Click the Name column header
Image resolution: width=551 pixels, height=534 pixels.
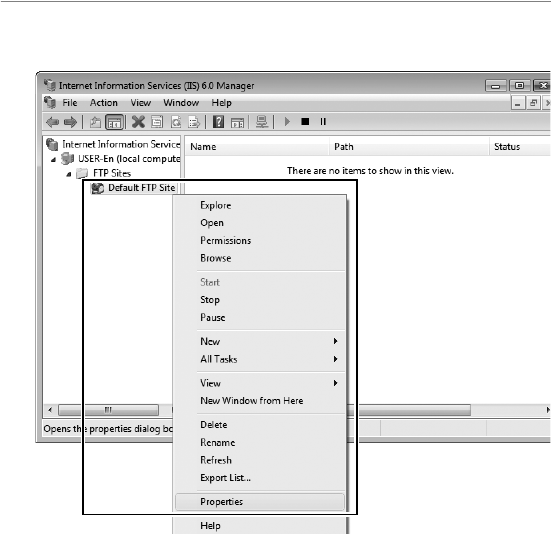(x=257, y=146)
